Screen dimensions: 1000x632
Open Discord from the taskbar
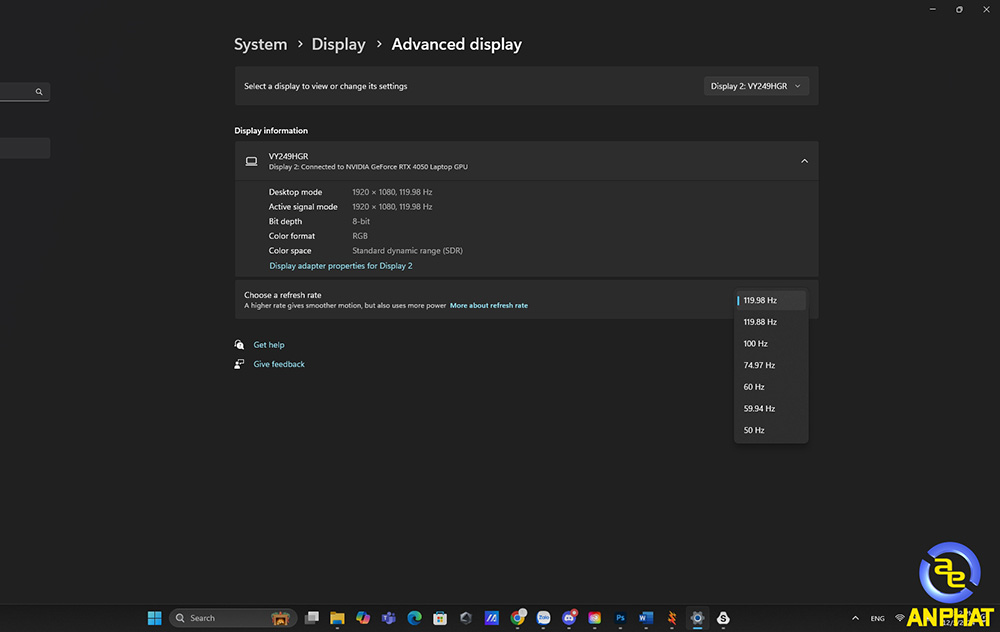(569, 618)
